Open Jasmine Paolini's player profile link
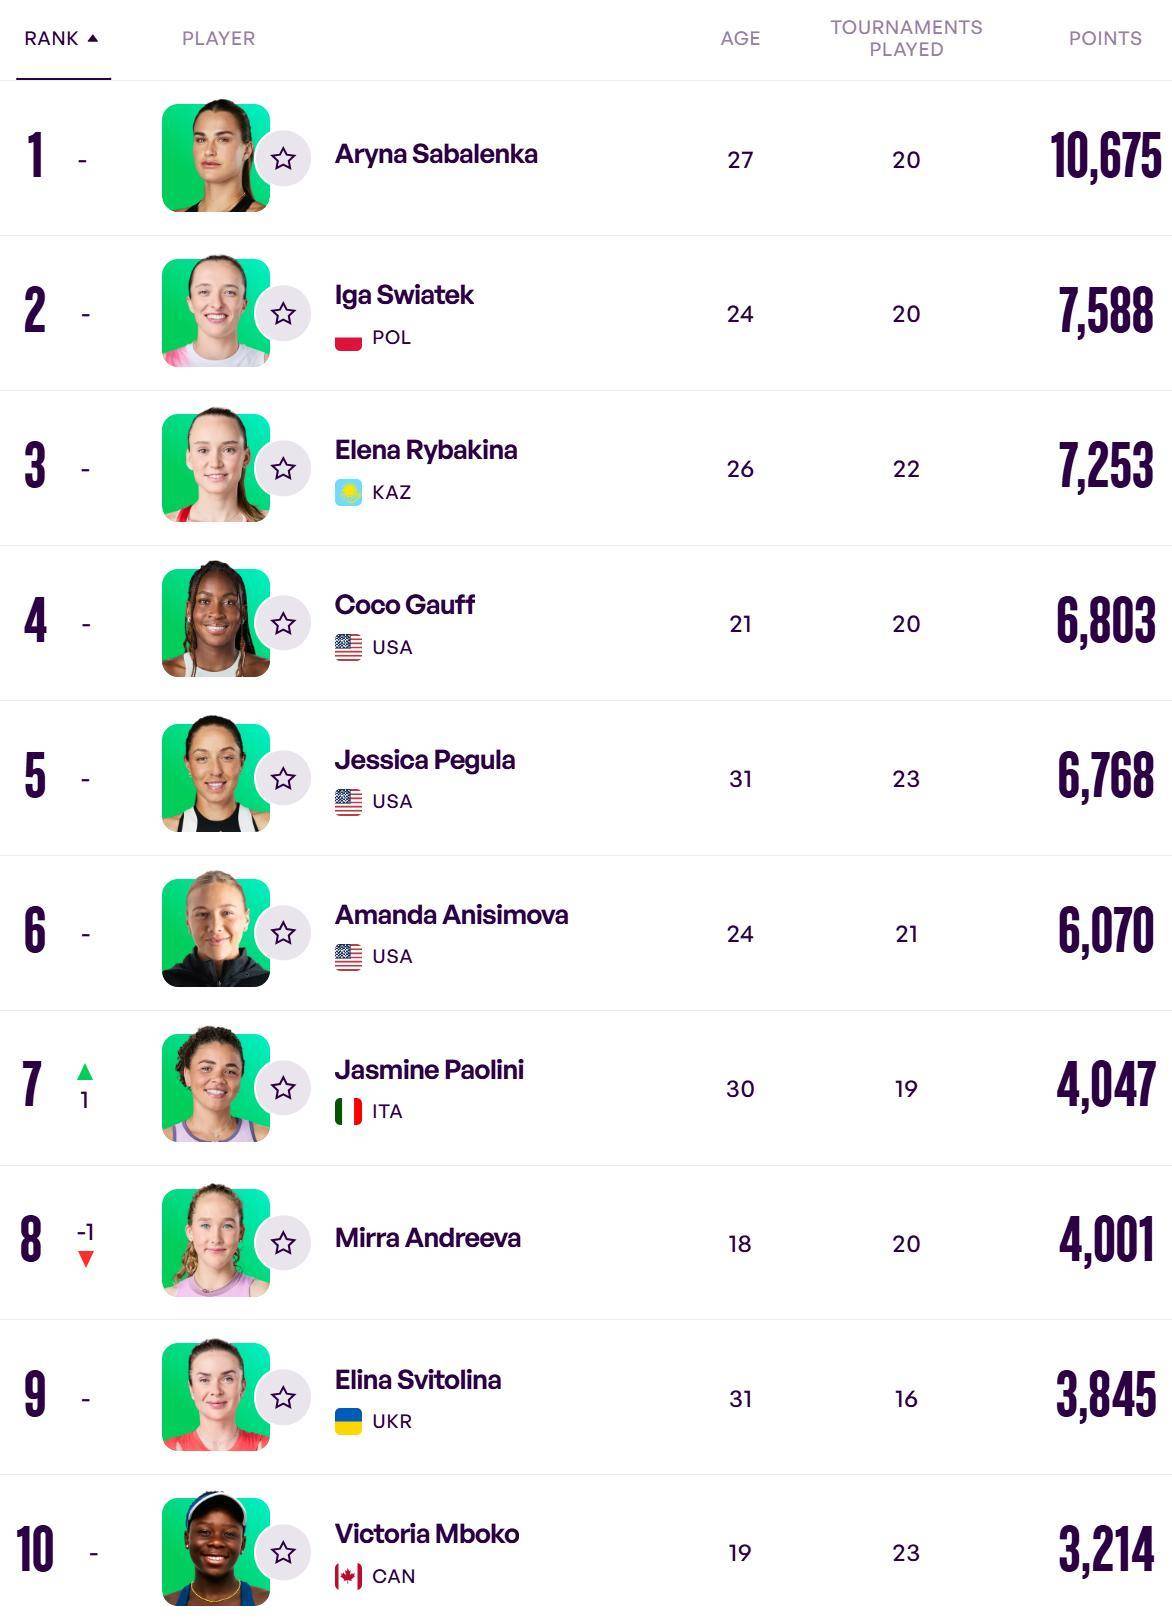 click(429, 1069)
